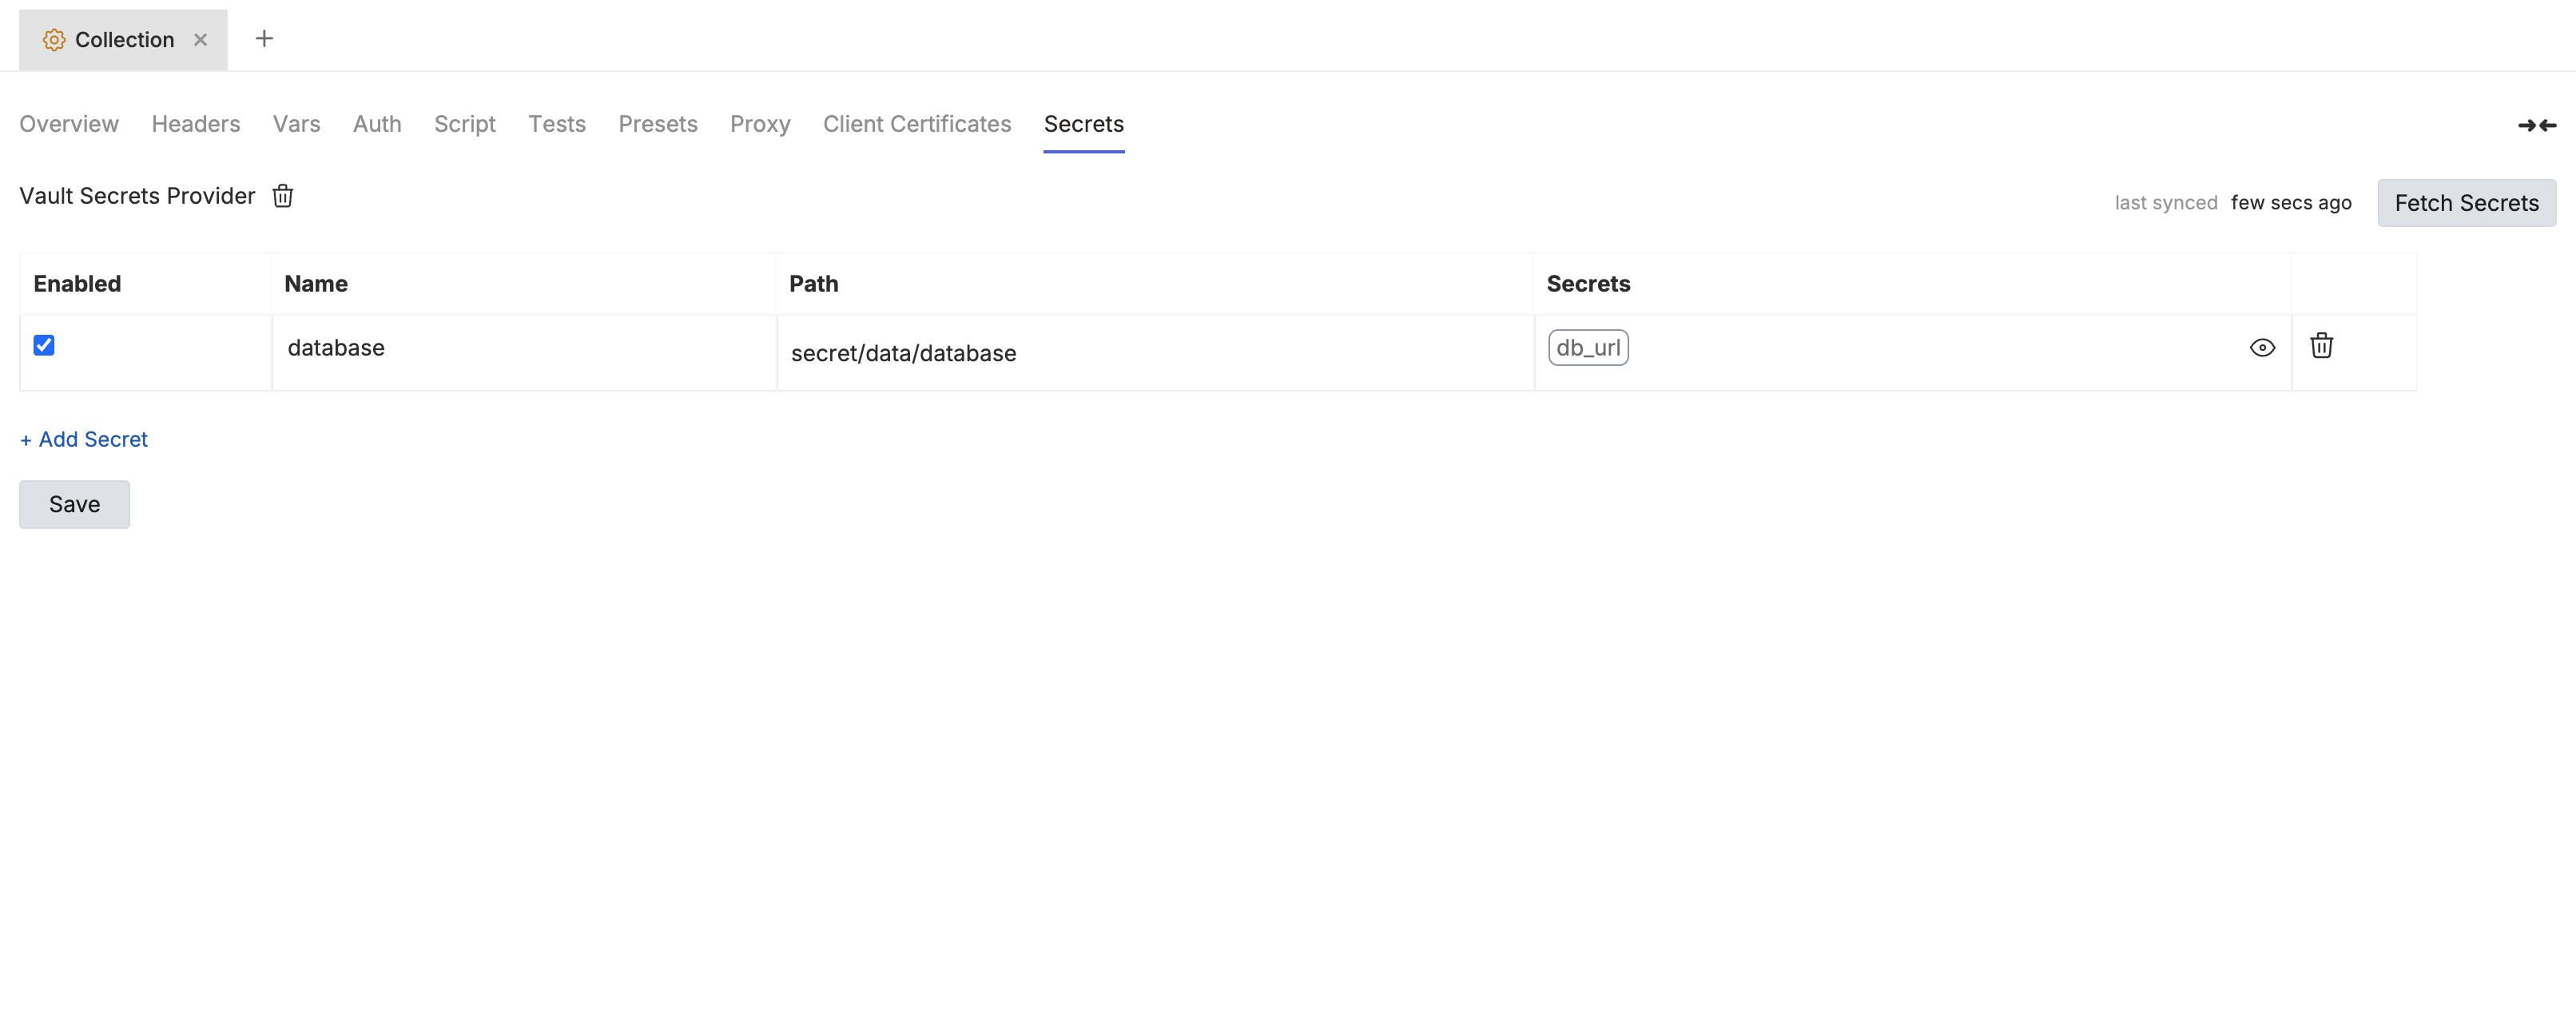2576x1026 pixels.
Task: Close the Collection tab
Action: click(200, 39)
